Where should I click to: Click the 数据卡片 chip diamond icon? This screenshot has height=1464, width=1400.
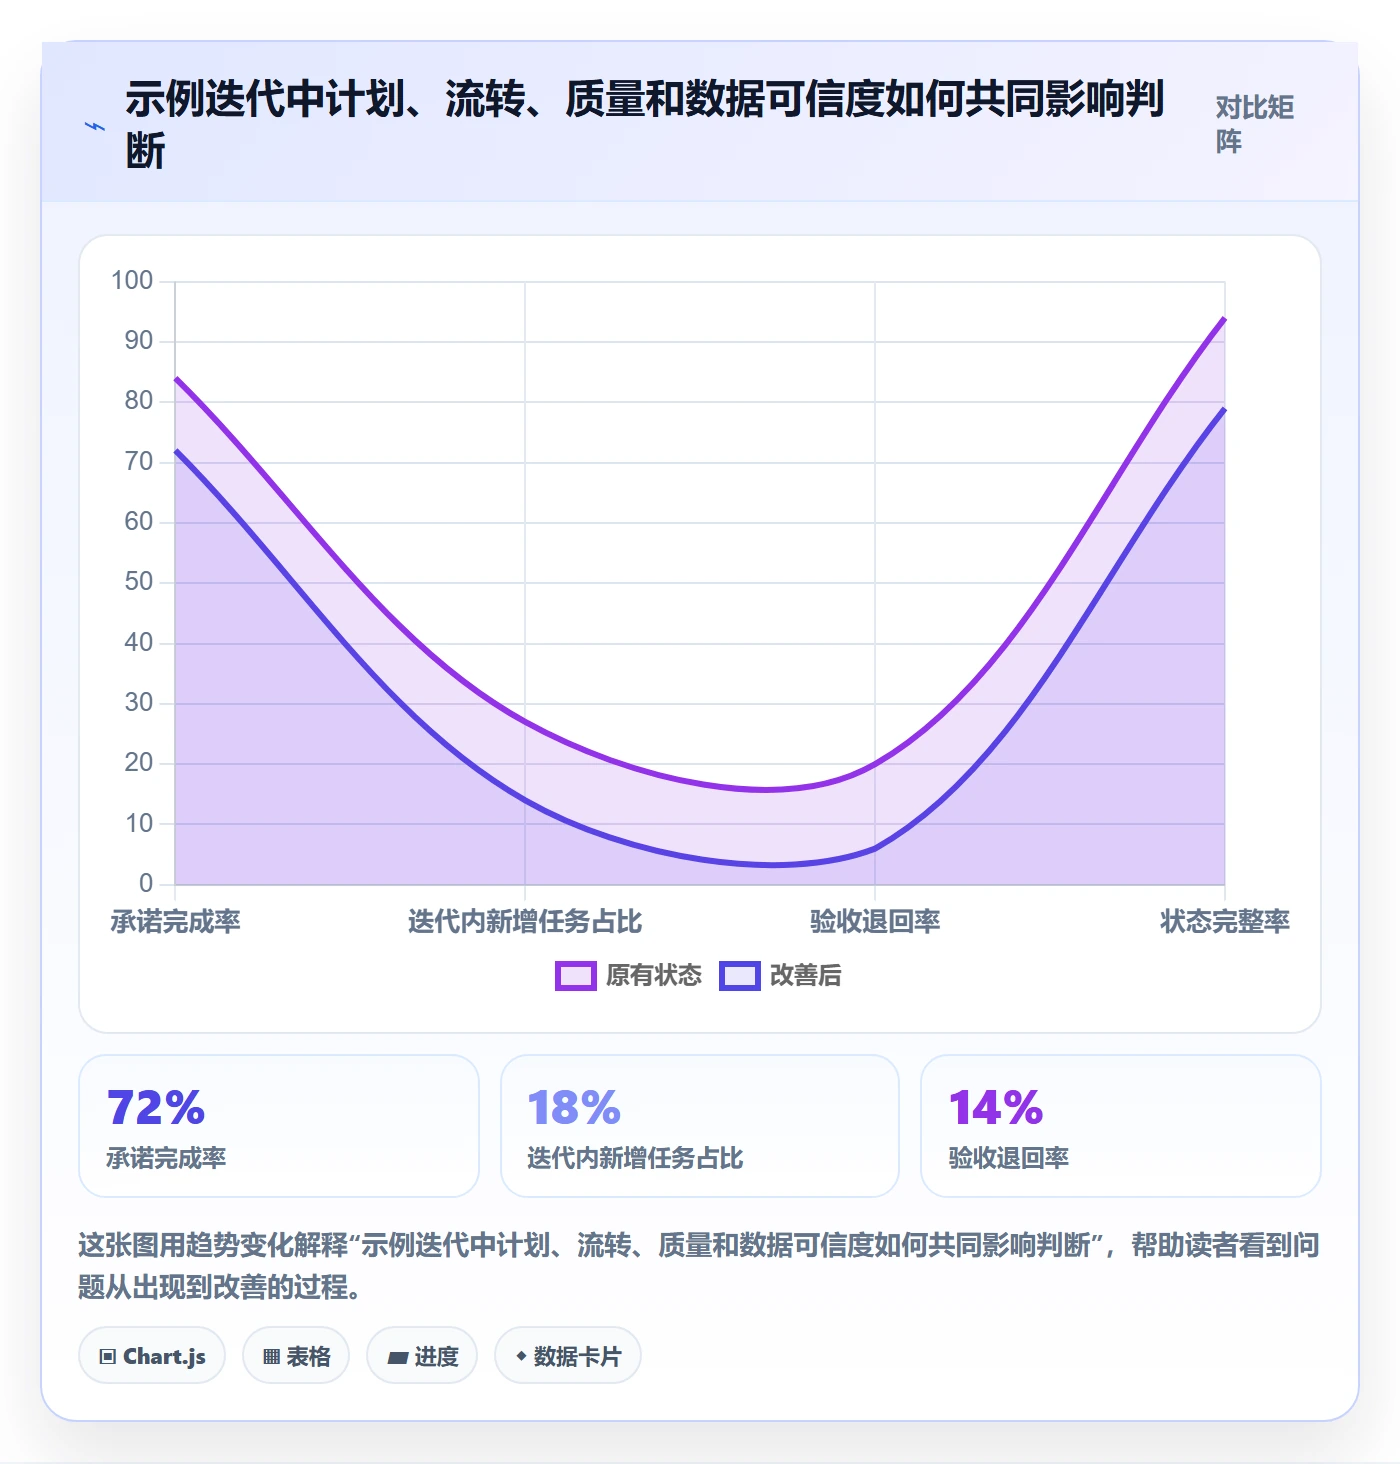coord(520,1356)
